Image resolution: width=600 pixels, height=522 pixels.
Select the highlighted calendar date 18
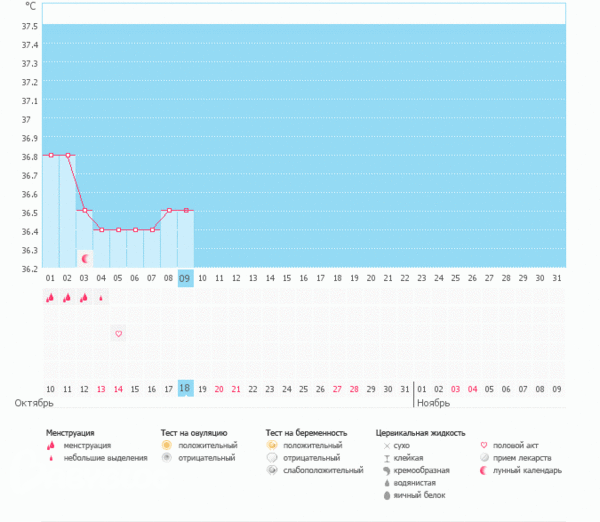tap(185, 388)
